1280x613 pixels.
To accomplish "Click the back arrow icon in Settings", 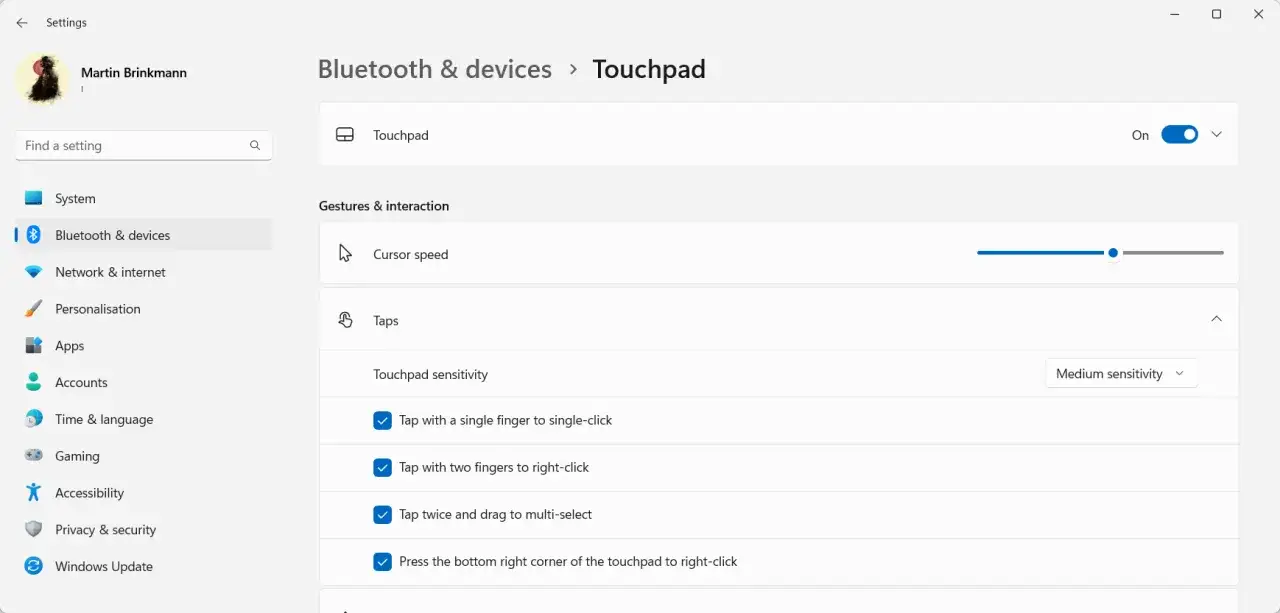I will click(22, 22).
